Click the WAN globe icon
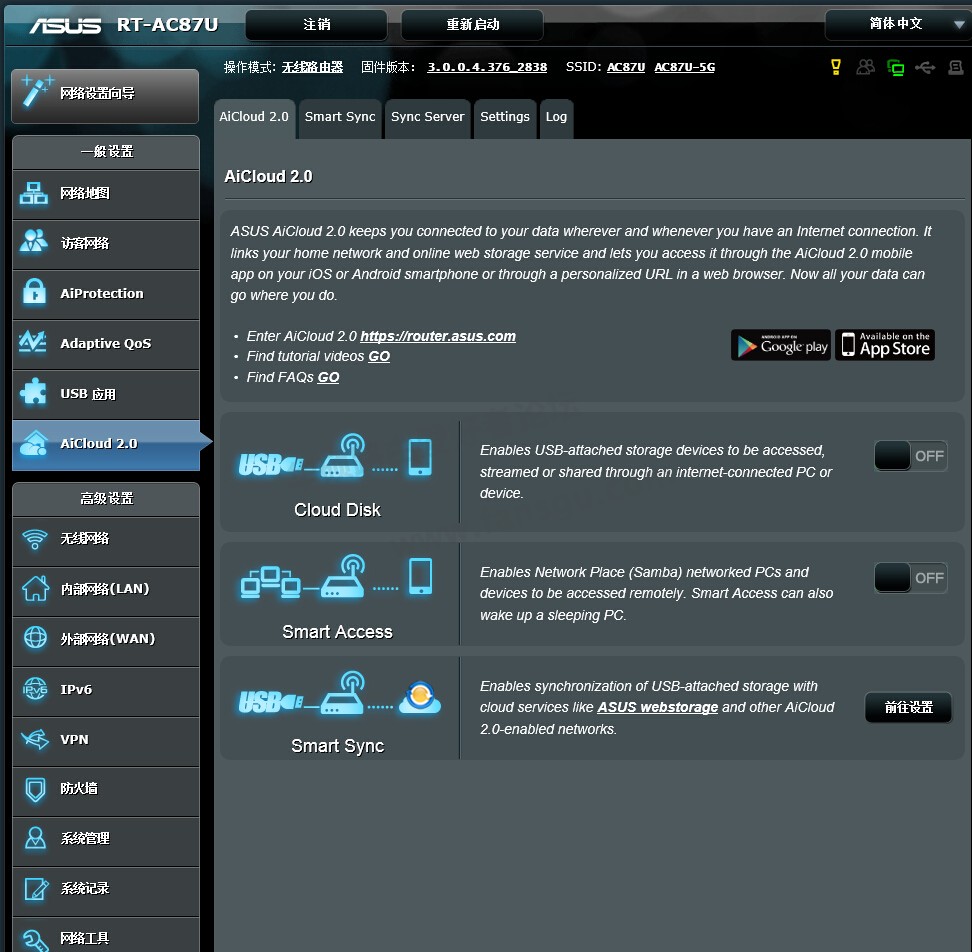This screenshot has width=972, height=952. click(35, 638)
